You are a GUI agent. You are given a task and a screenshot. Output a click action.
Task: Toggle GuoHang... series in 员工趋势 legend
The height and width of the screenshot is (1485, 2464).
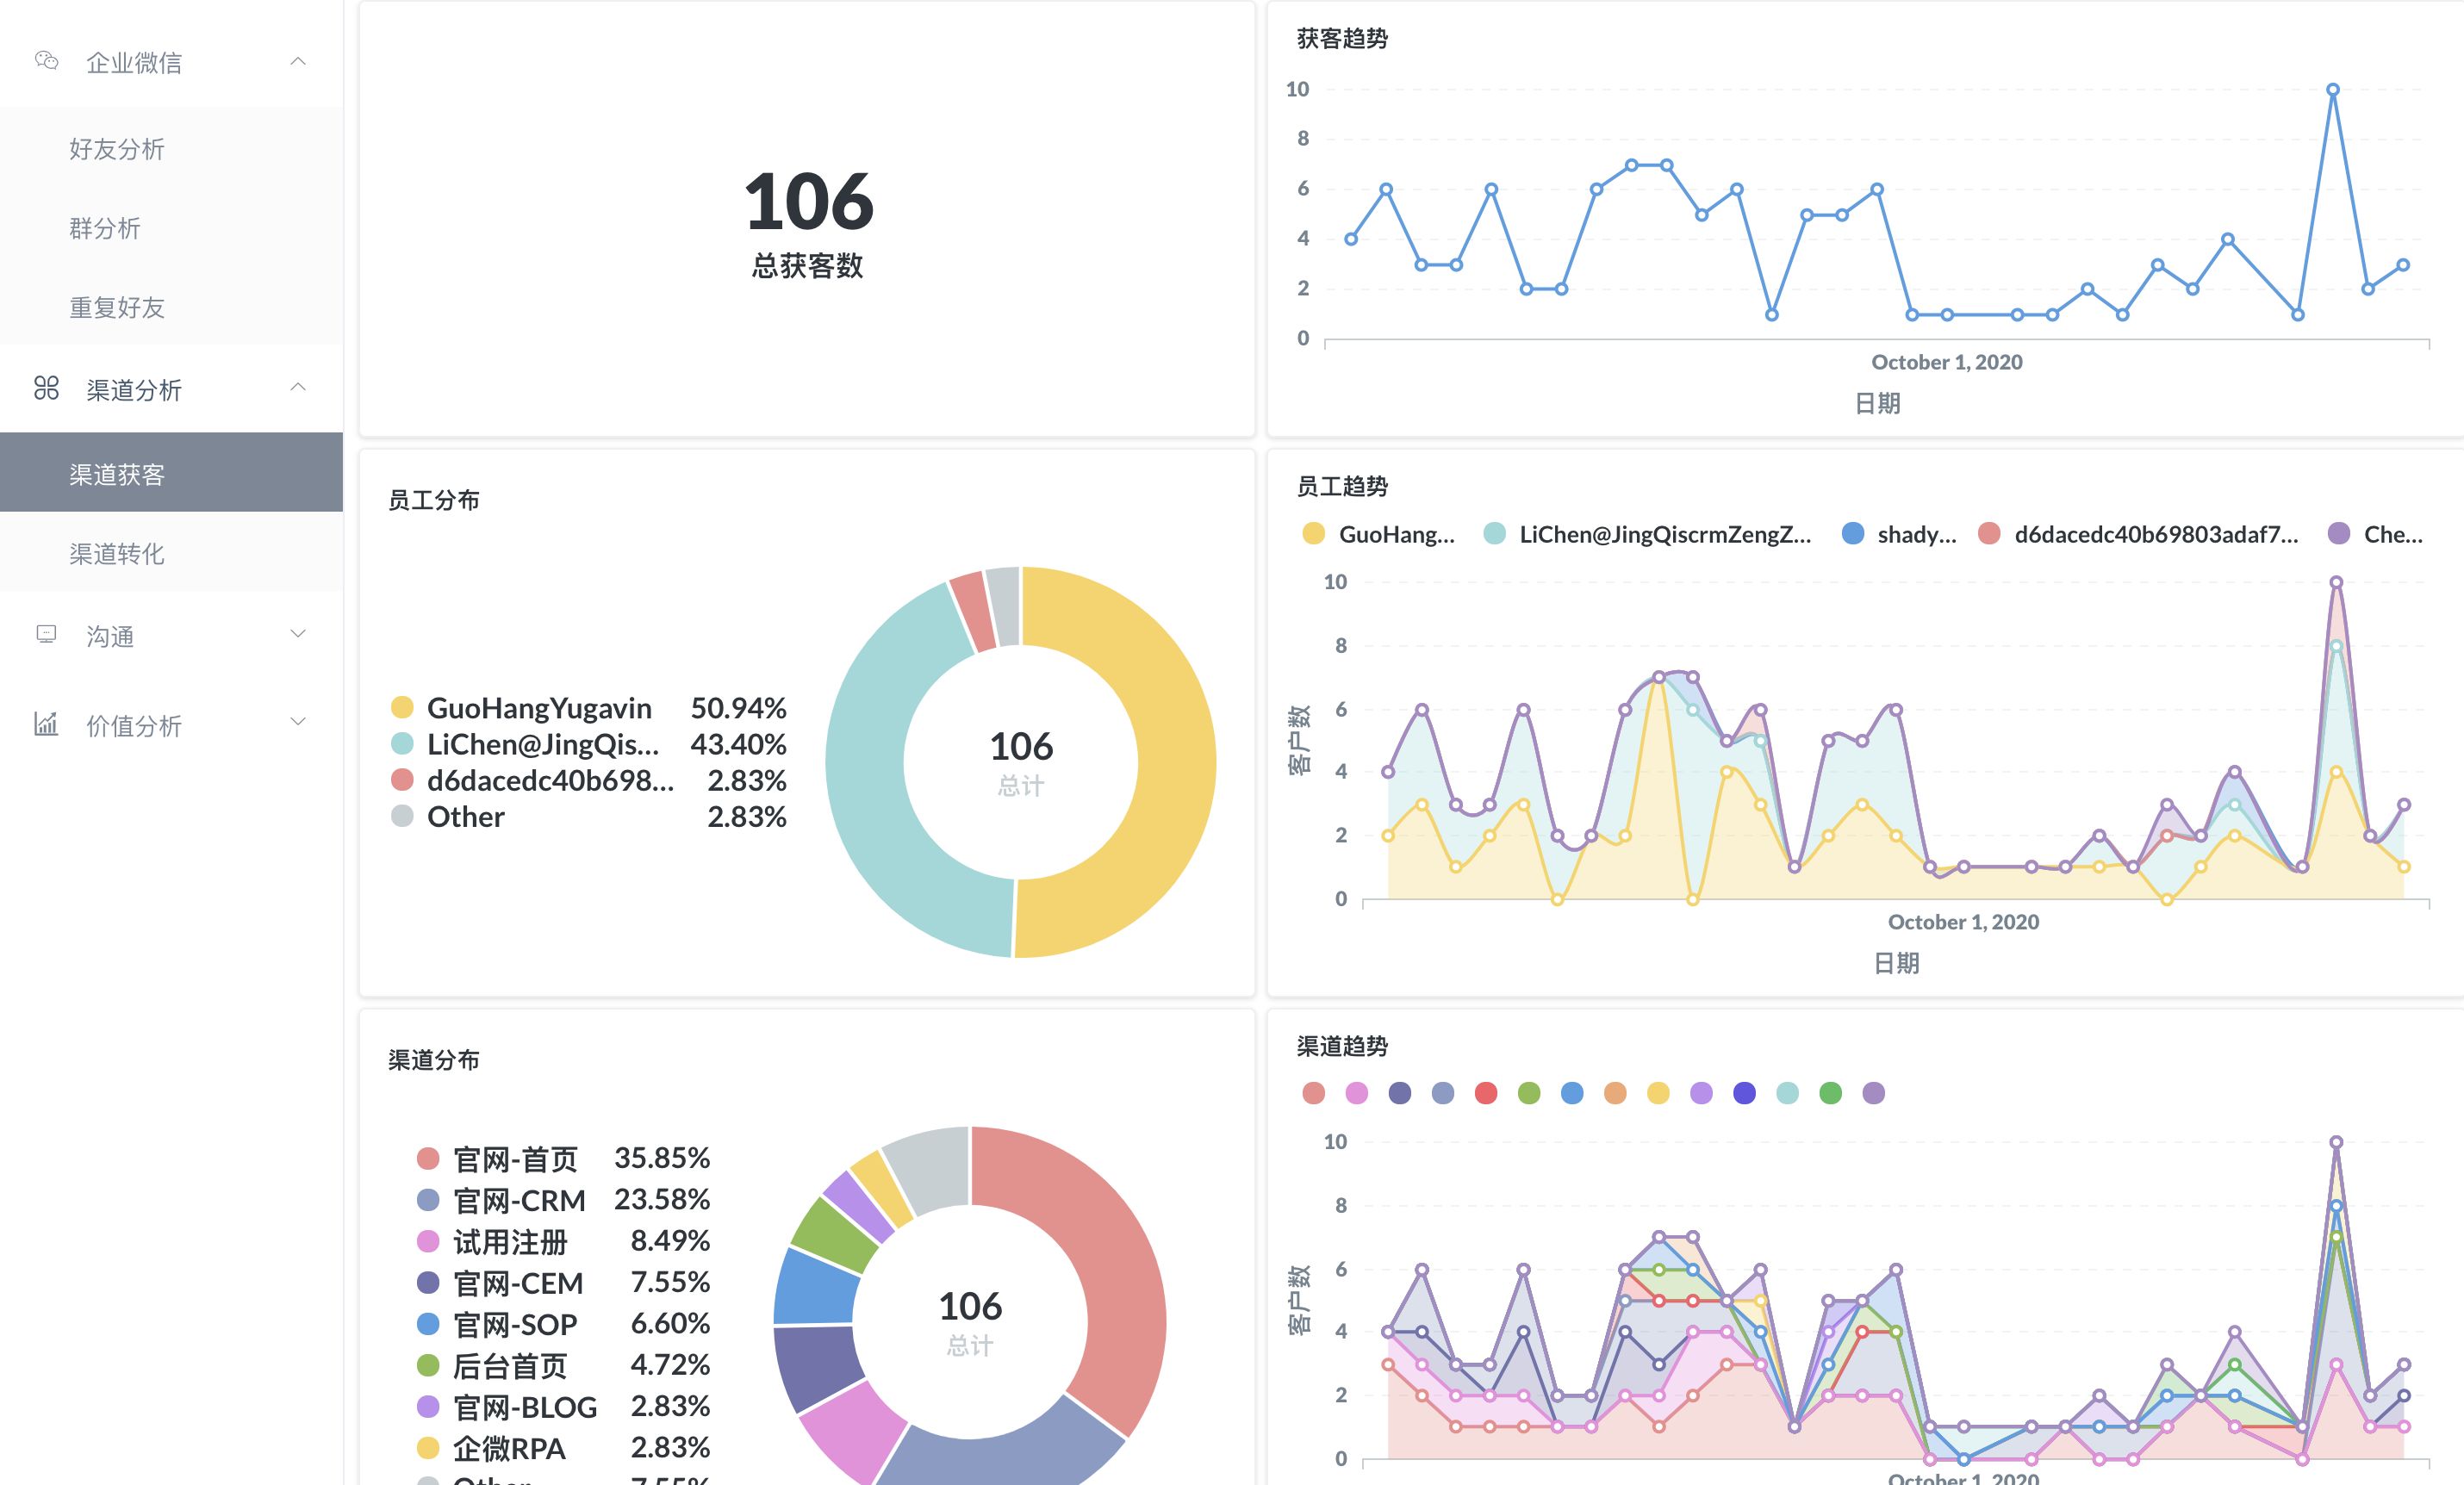pos(1395,534)
